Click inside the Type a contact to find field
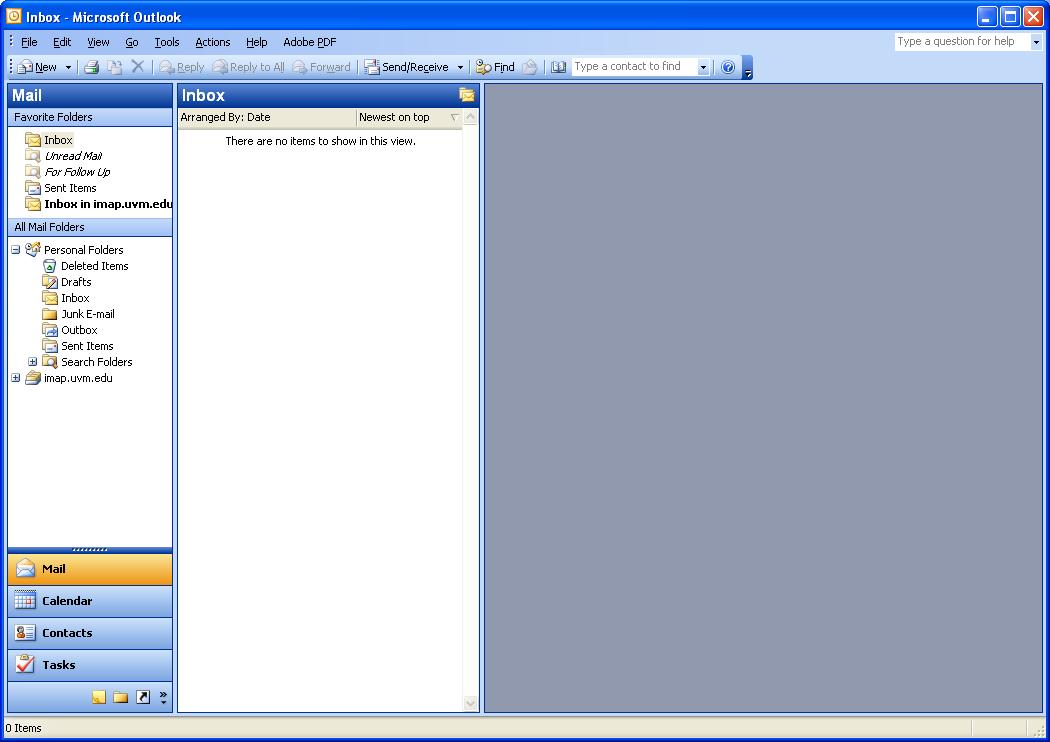Image resolution: width=1050 pixels, height=742 pixels. click(x=630, y=66)
